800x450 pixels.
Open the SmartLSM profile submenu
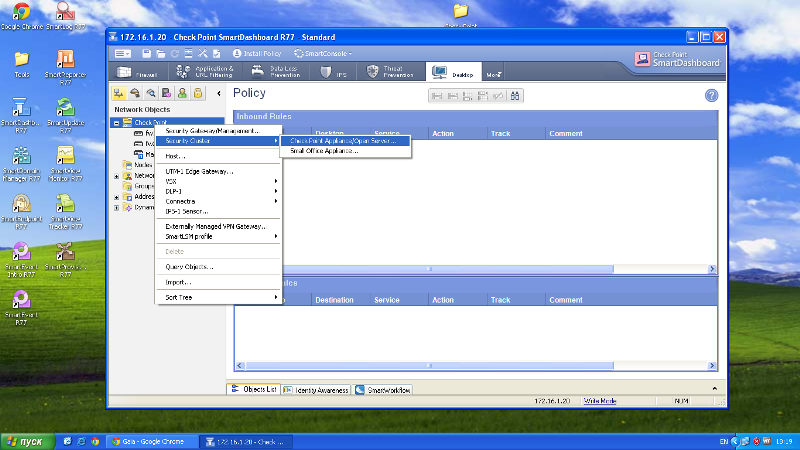pyautogui.click(x=218, y=237)
